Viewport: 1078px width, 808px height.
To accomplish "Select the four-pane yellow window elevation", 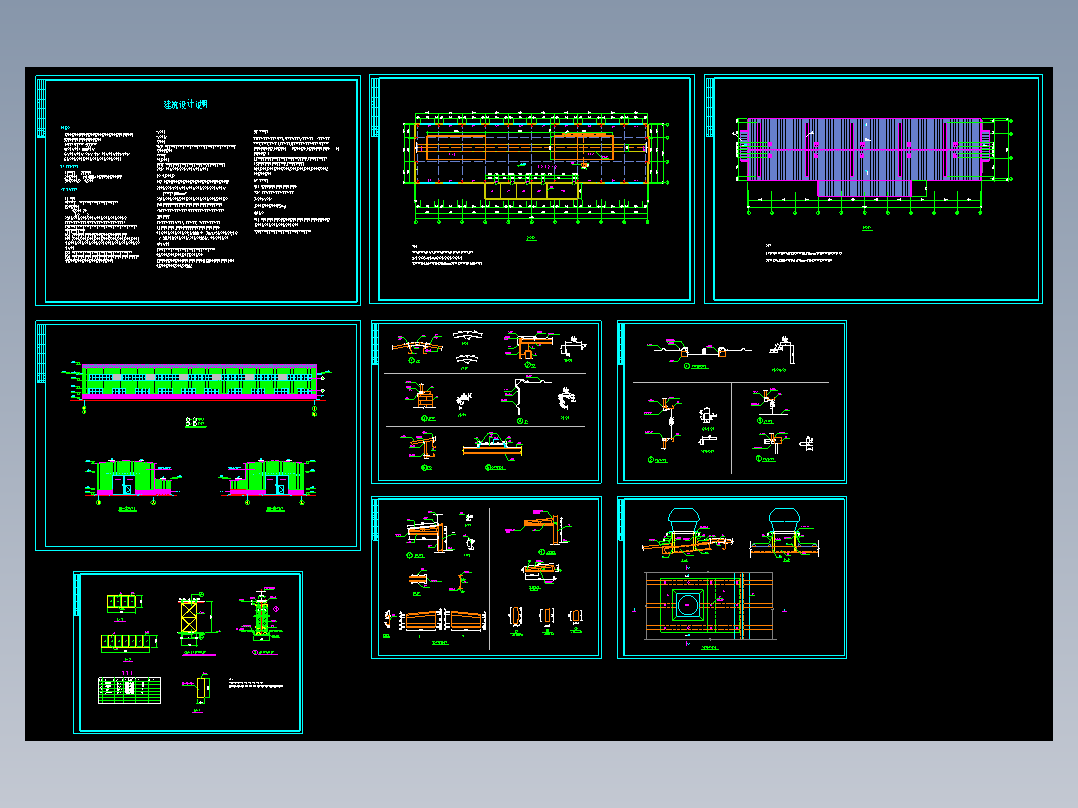I will [123, 603].
